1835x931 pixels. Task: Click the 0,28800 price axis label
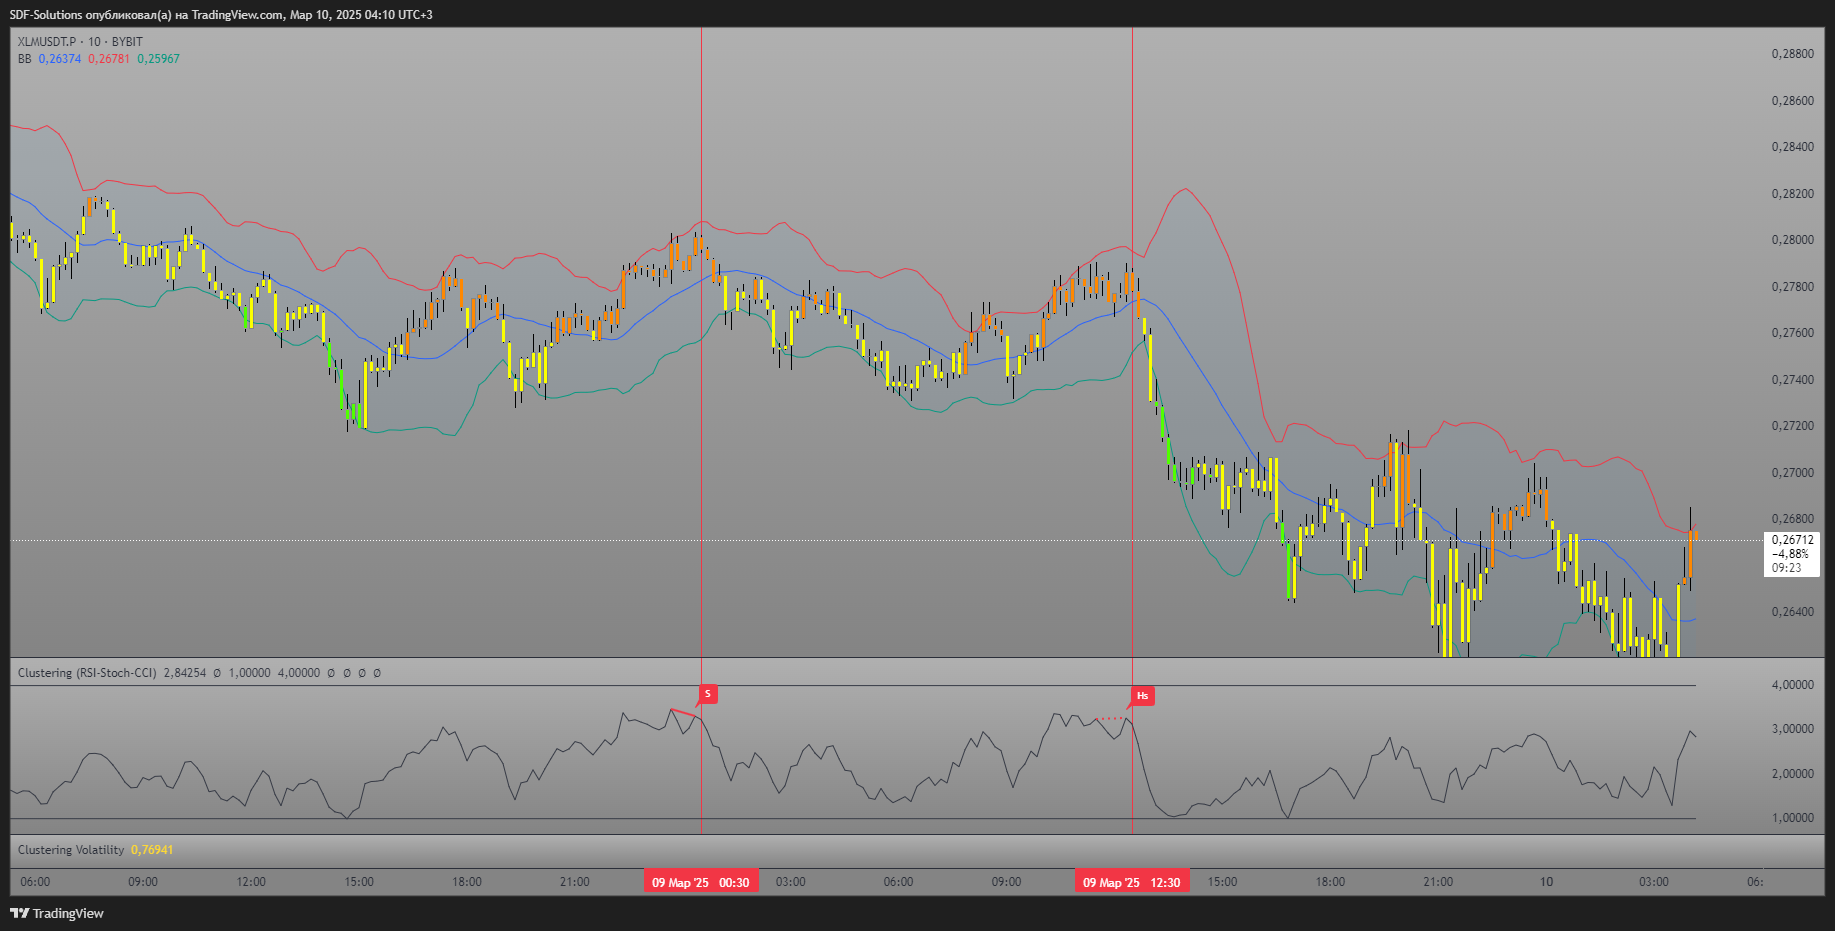click(x=1792, y=54)
